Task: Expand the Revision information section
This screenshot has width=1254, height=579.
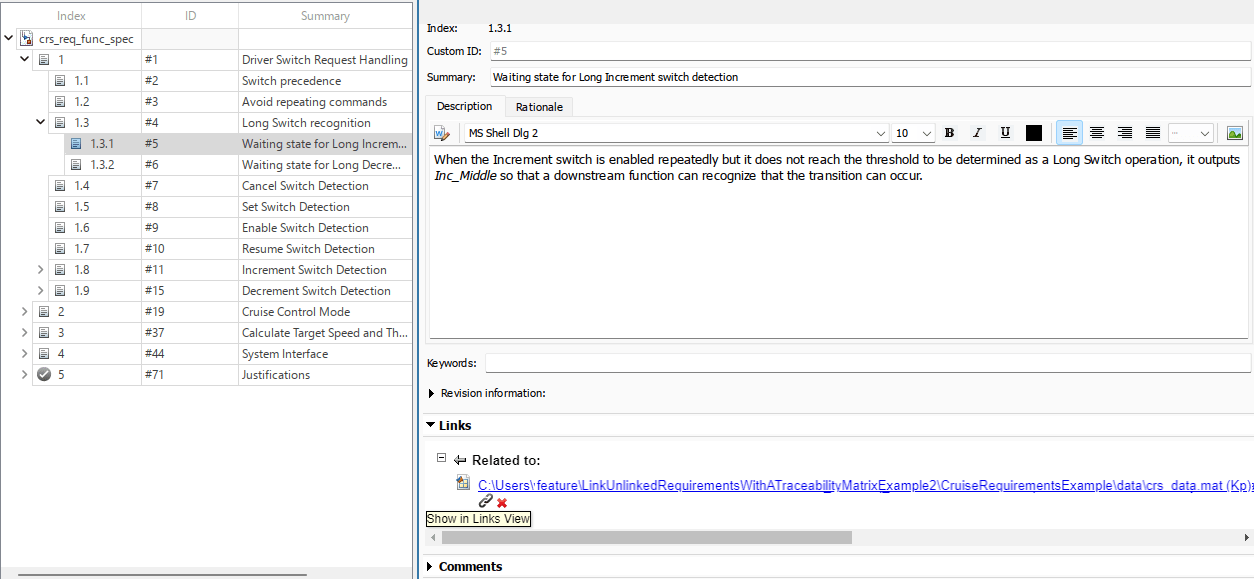Action: click(x=431, y=393)
